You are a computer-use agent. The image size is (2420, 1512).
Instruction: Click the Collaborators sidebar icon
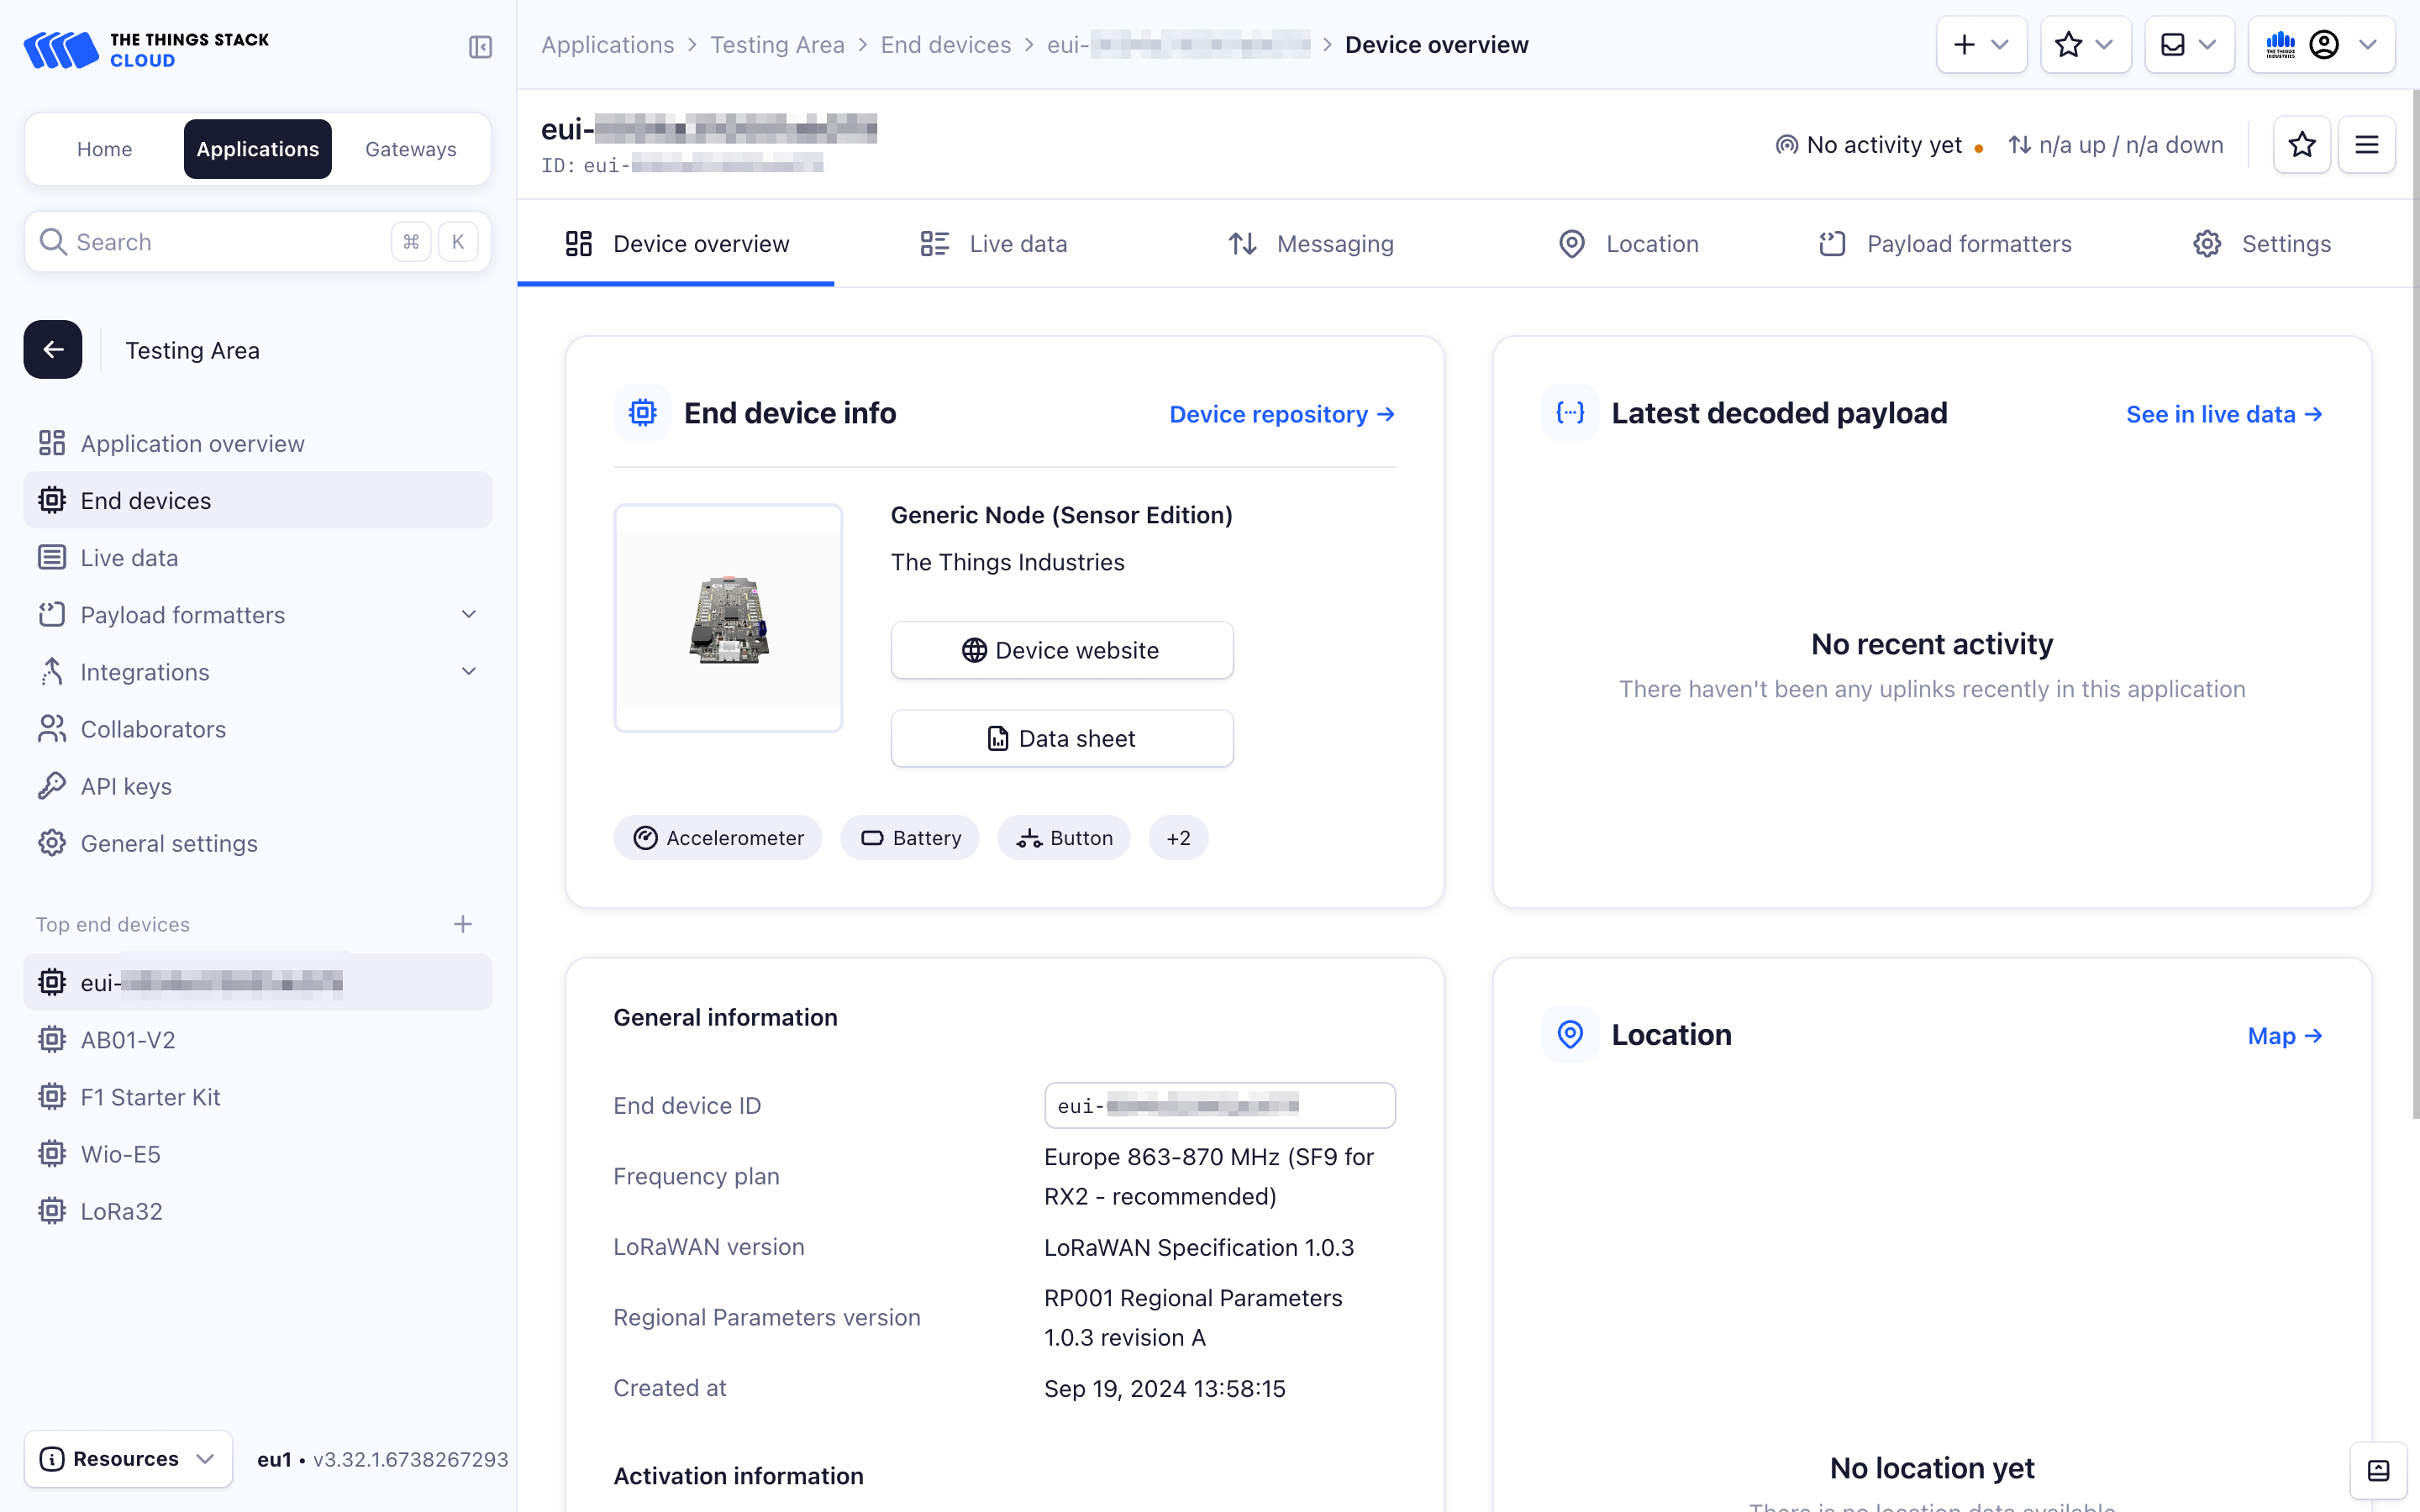(54, 728)
